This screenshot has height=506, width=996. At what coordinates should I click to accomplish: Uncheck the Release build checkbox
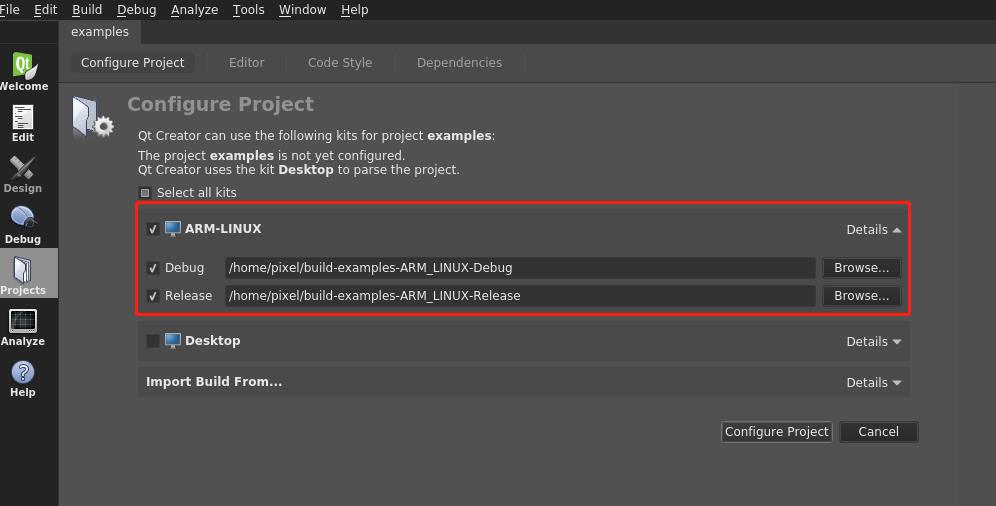click(152, 296)
